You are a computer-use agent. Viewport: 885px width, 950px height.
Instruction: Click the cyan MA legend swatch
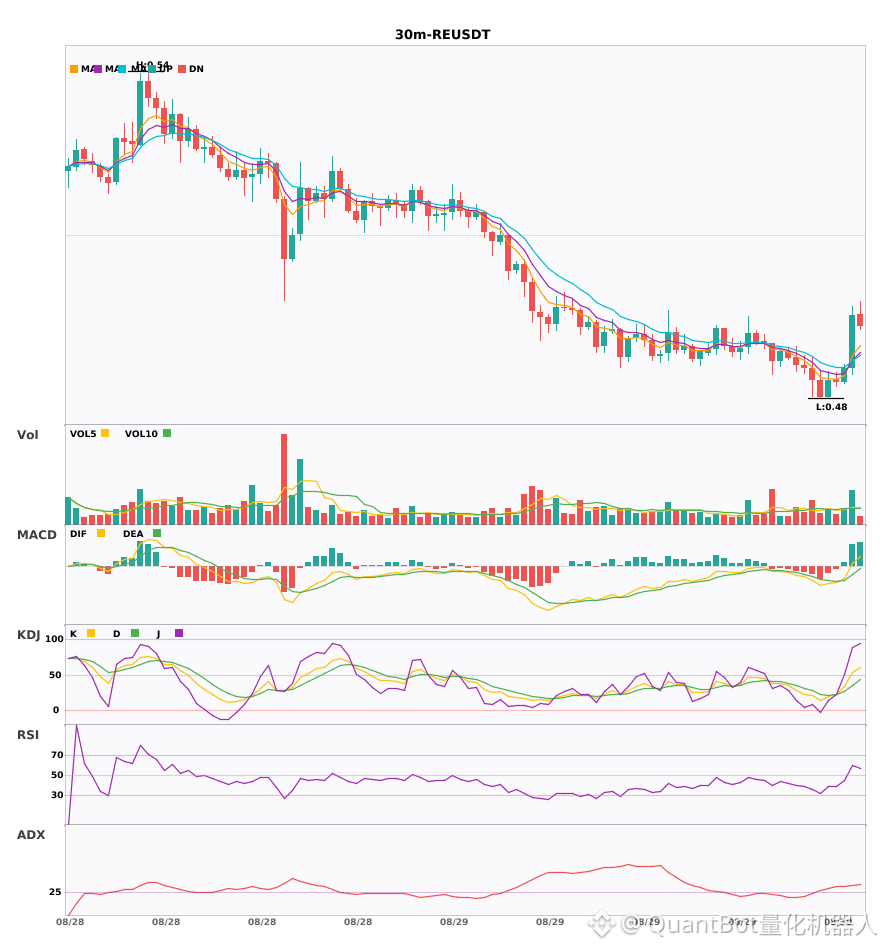pyautogui.click(x=122, y=69)
